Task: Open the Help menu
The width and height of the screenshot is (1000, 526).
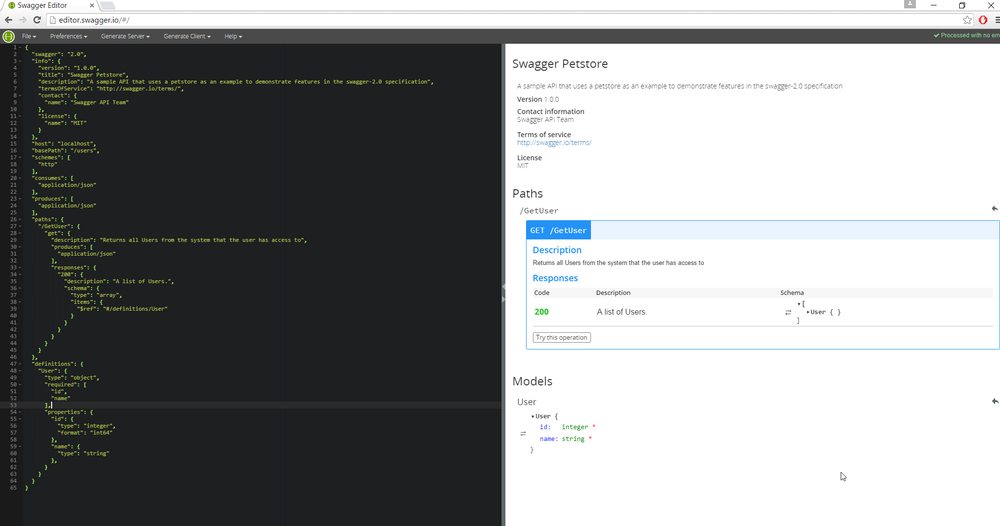Action: [233, 36]
